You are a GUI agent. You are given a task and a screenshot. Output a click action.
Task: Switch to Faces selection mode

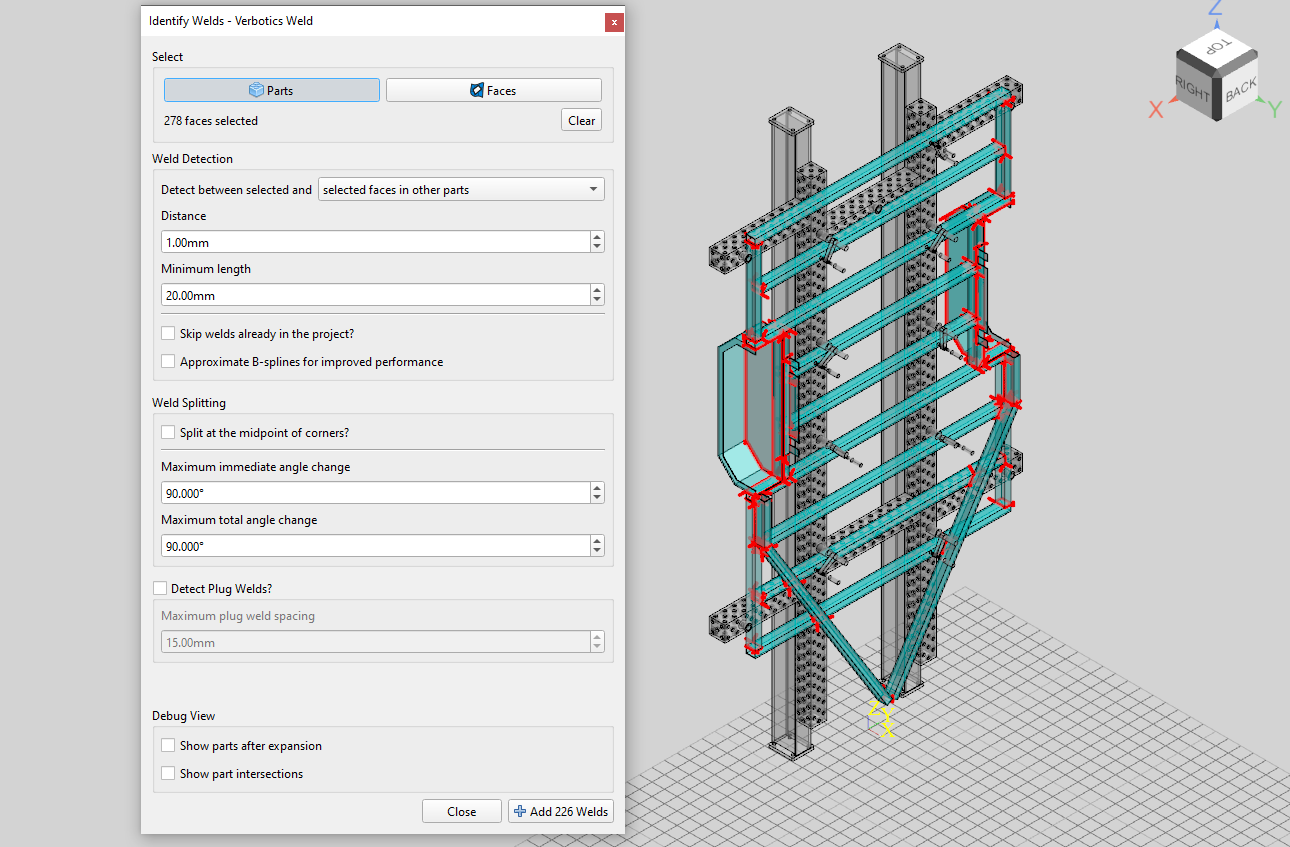[x=493, y=90]
